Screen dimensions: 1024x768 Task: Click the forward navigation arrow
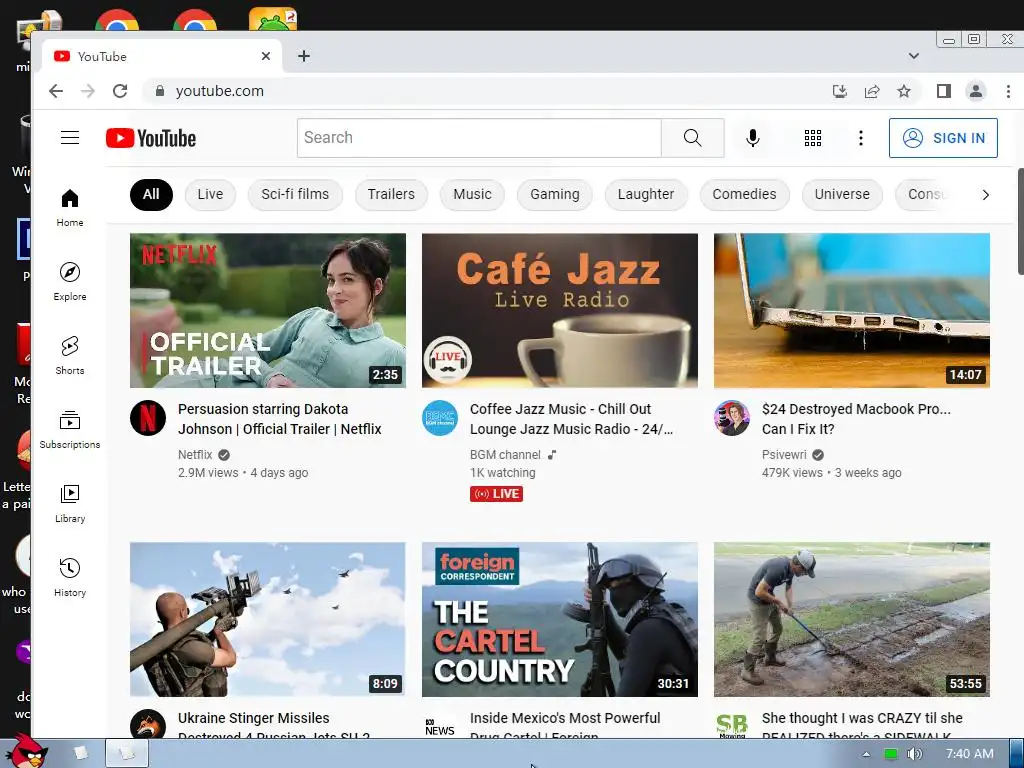[88, 91]
